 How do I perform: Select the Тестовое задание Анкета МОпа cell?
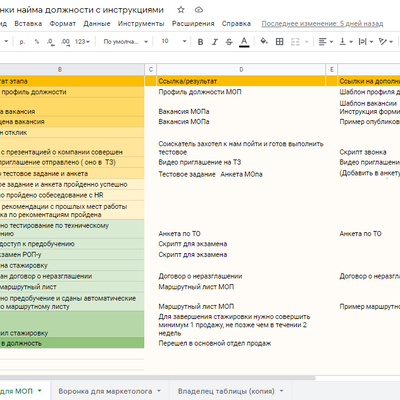(x=241, y=173)
